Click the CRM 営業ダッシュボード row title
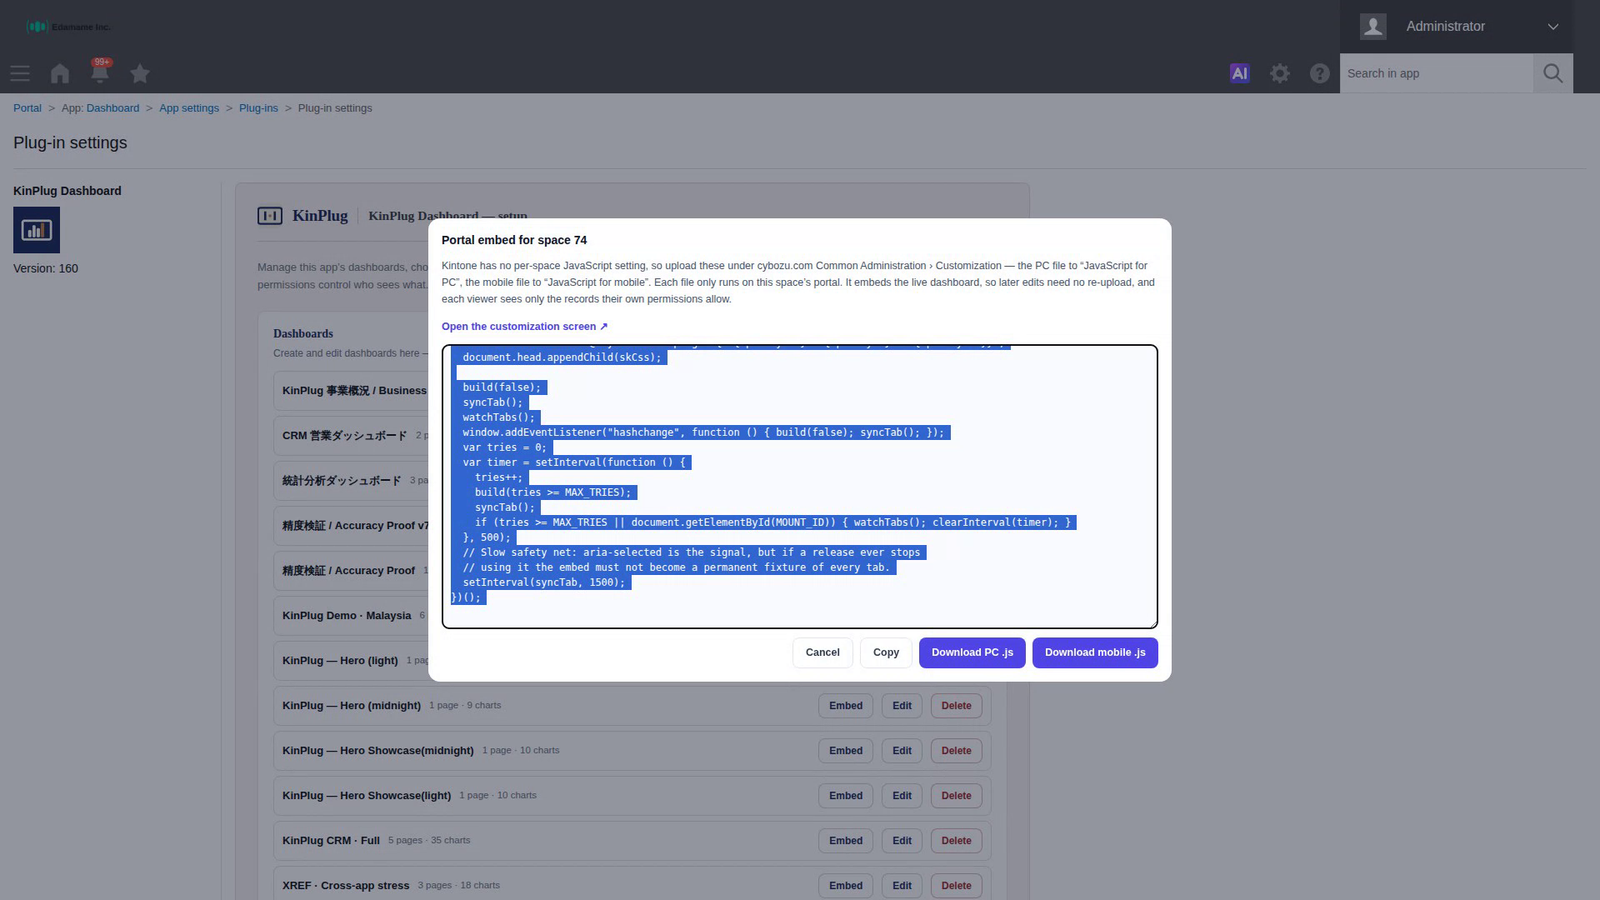Screen dimensions: 1600x900 (344, 436)
